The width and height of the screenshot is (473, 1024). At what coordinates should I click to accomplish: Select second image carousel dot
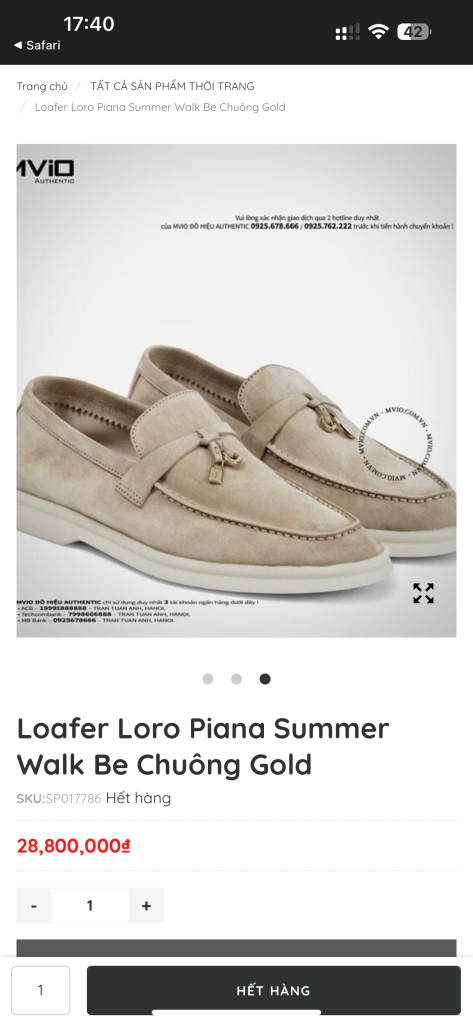click(x=236, y=679)
